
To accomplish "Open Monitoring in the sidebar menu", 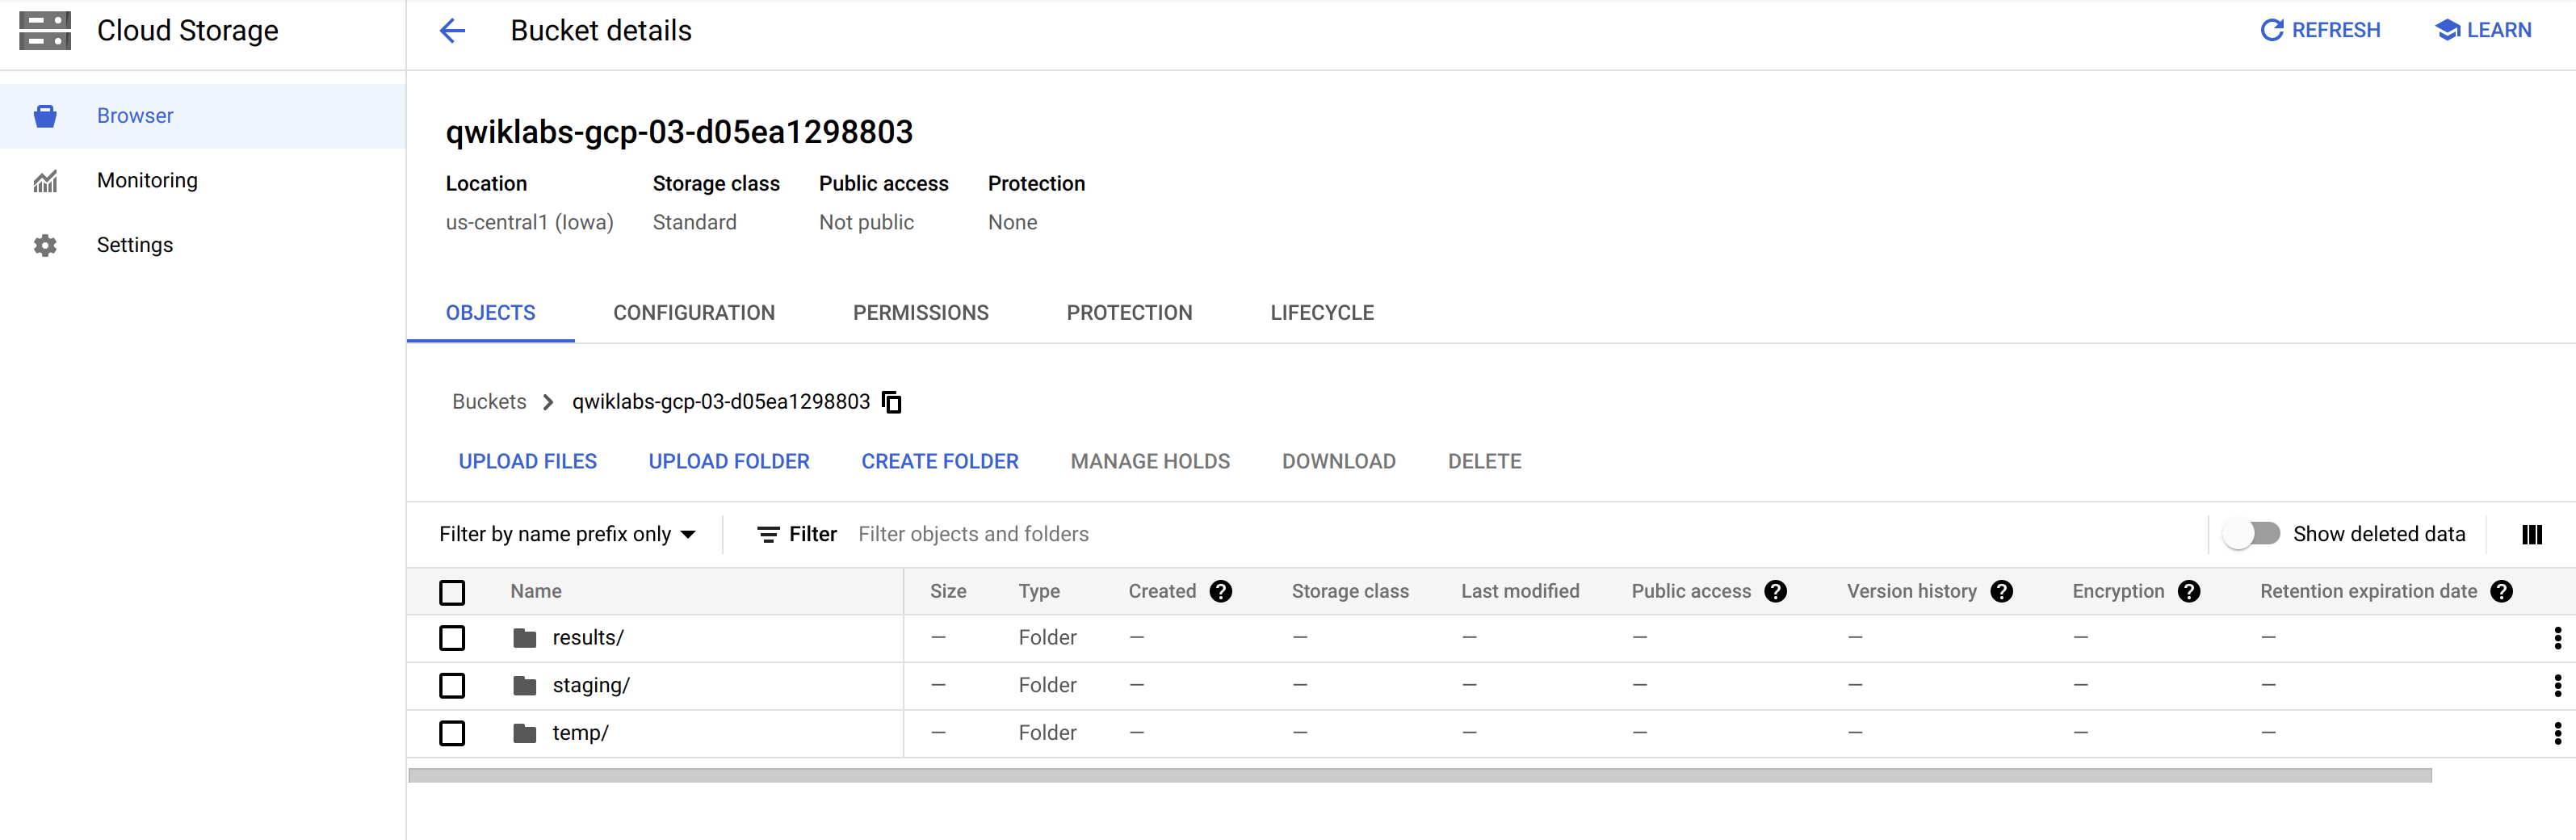I will point(203,181).
